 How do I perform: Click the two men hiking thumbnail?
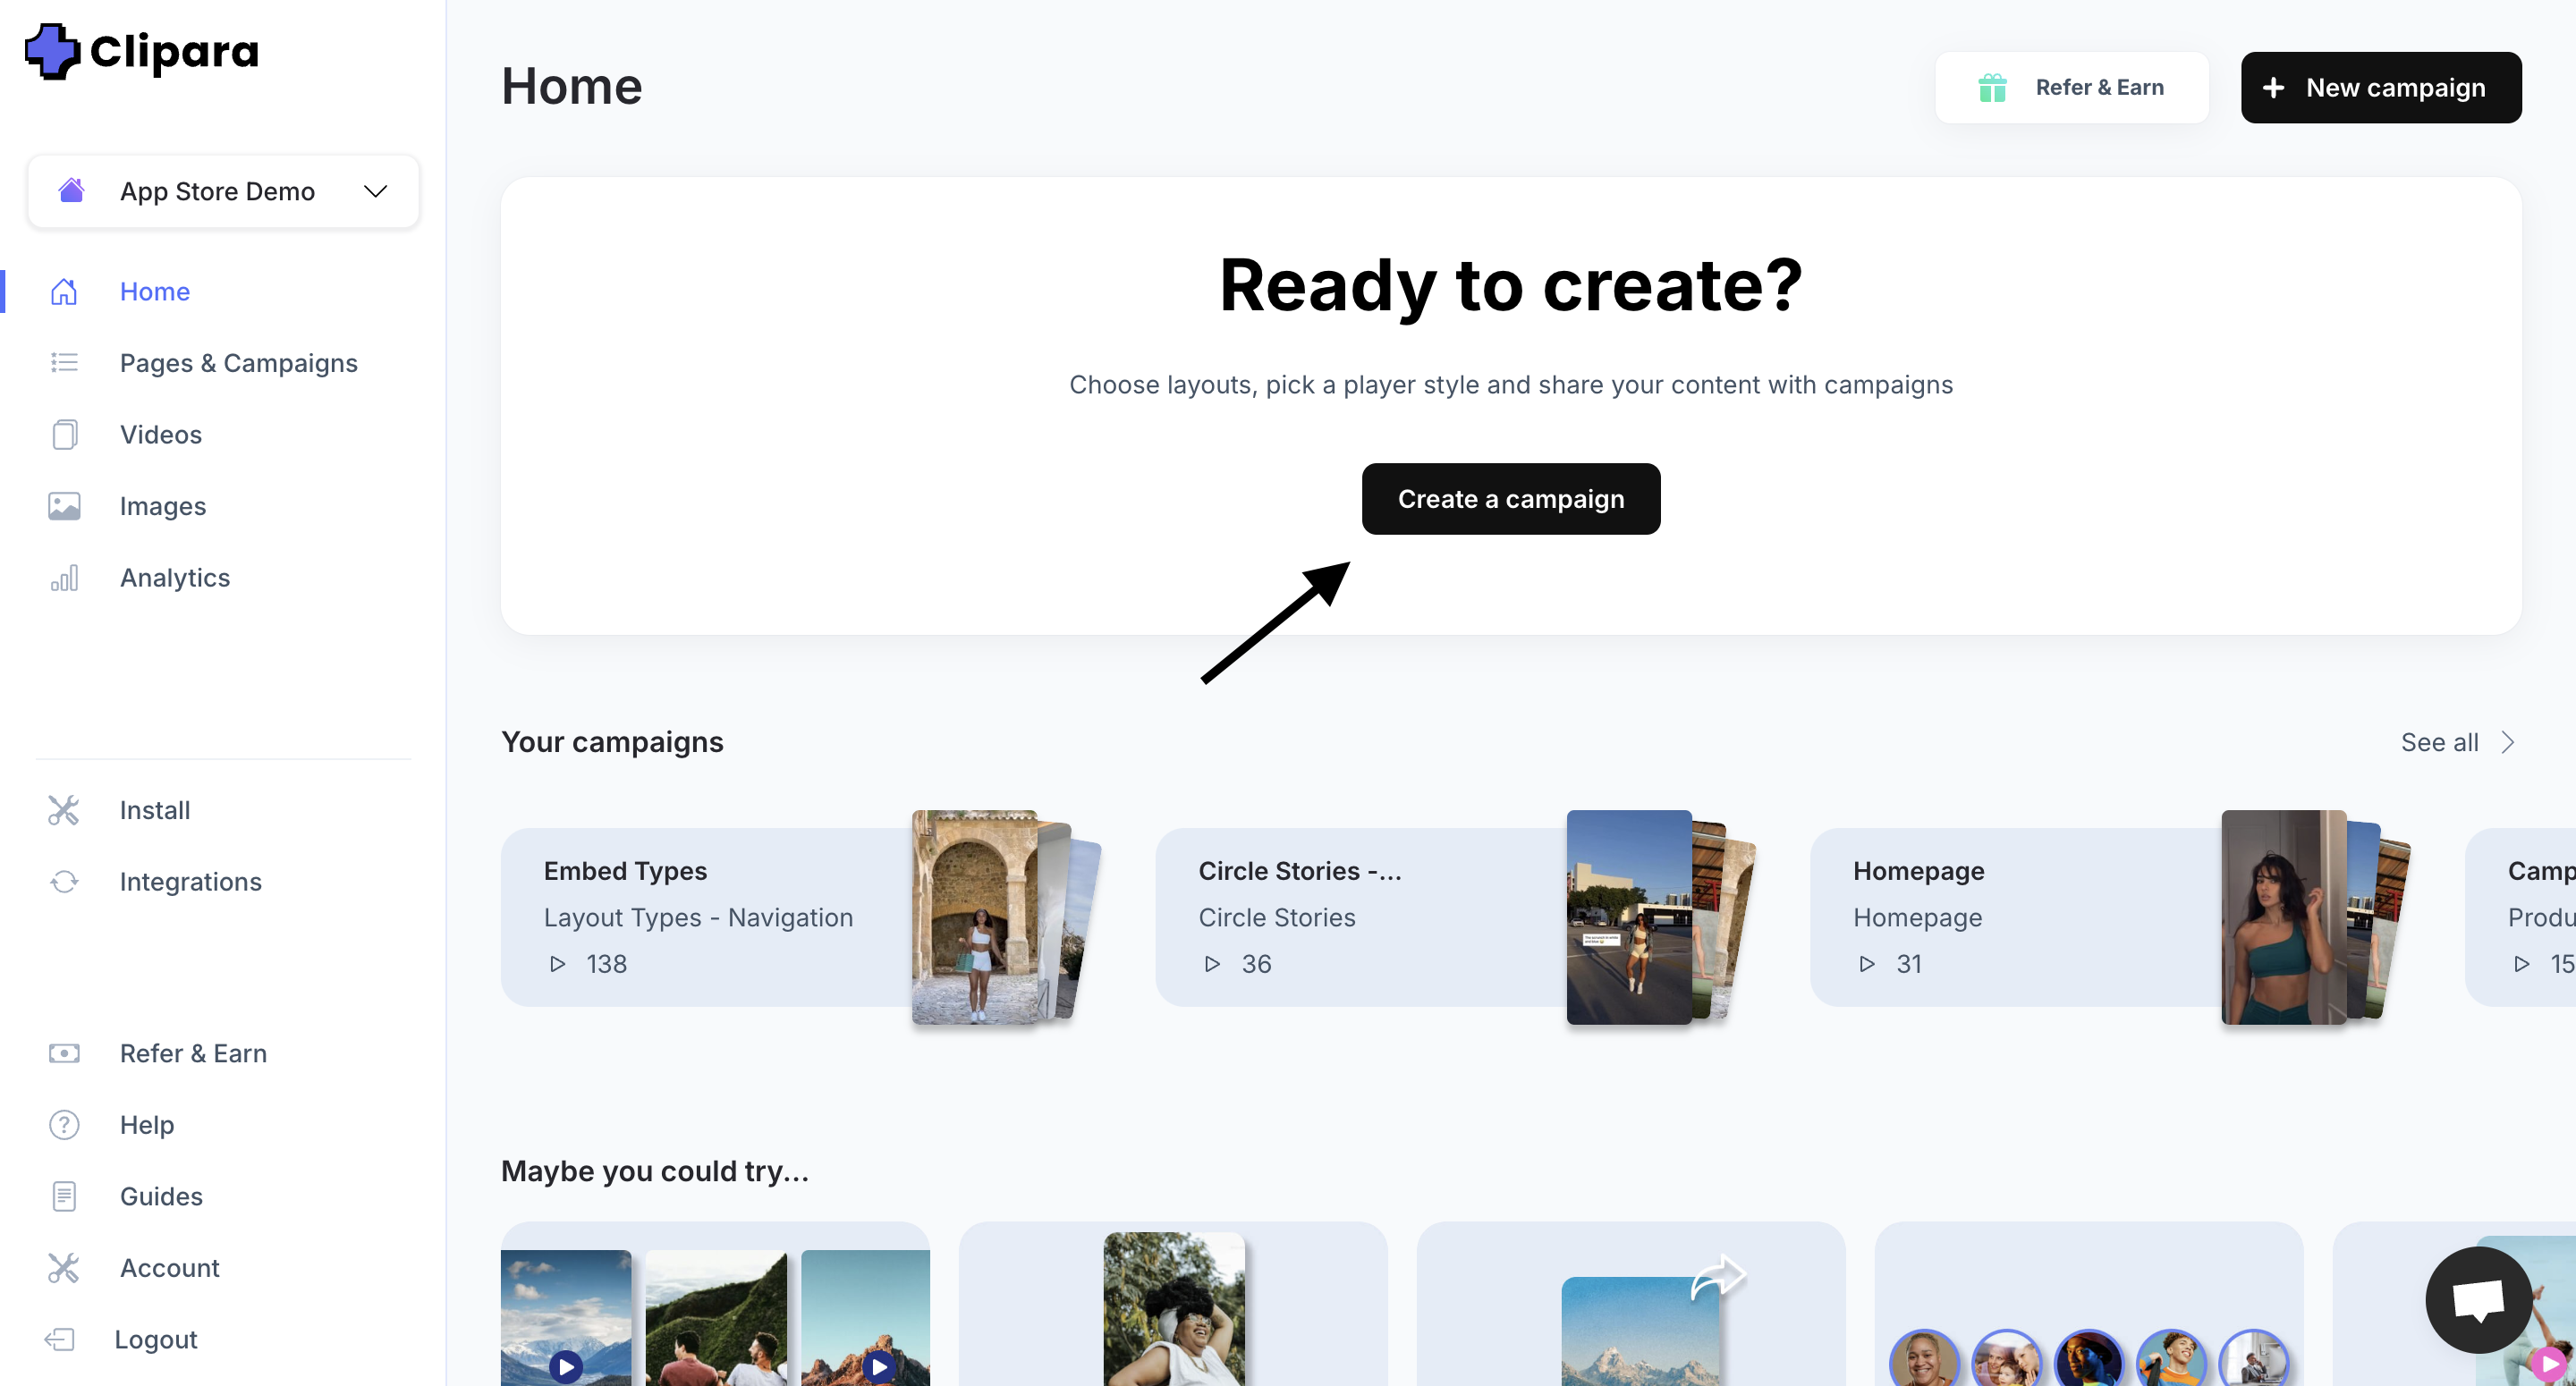716,1318
